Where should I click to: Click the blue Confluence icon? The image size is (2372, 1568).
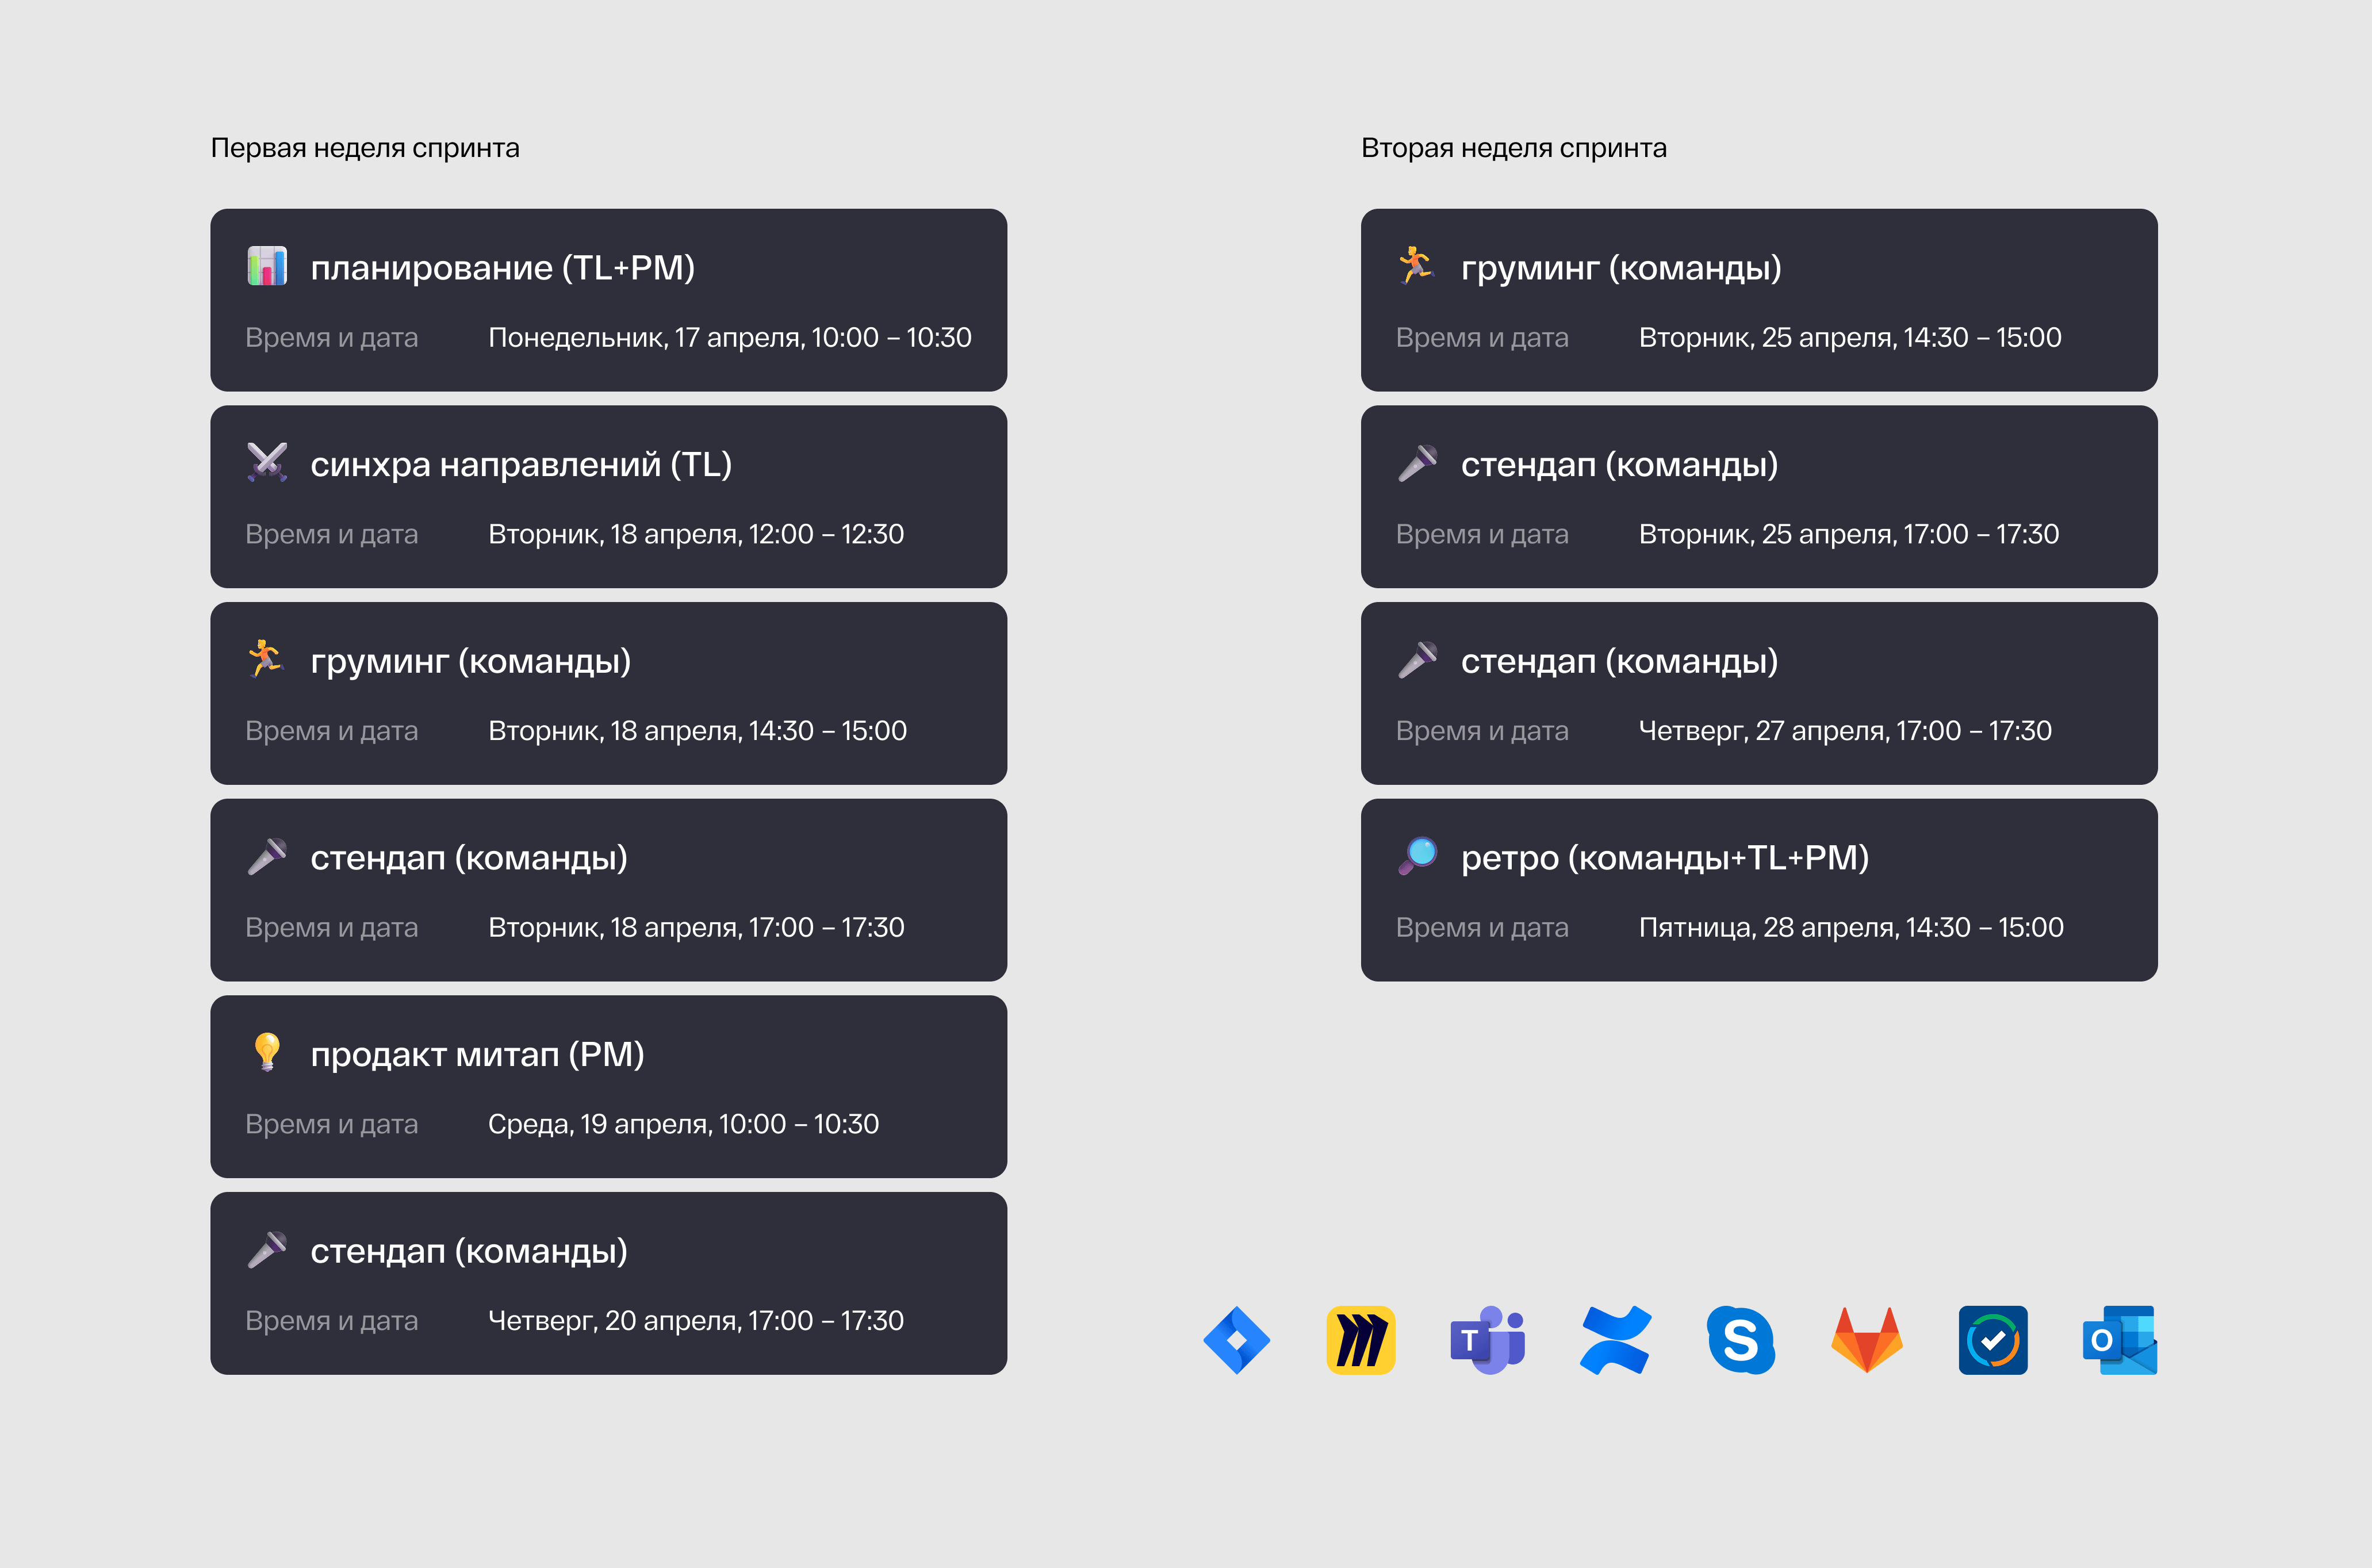(x=1615, y=1340)
